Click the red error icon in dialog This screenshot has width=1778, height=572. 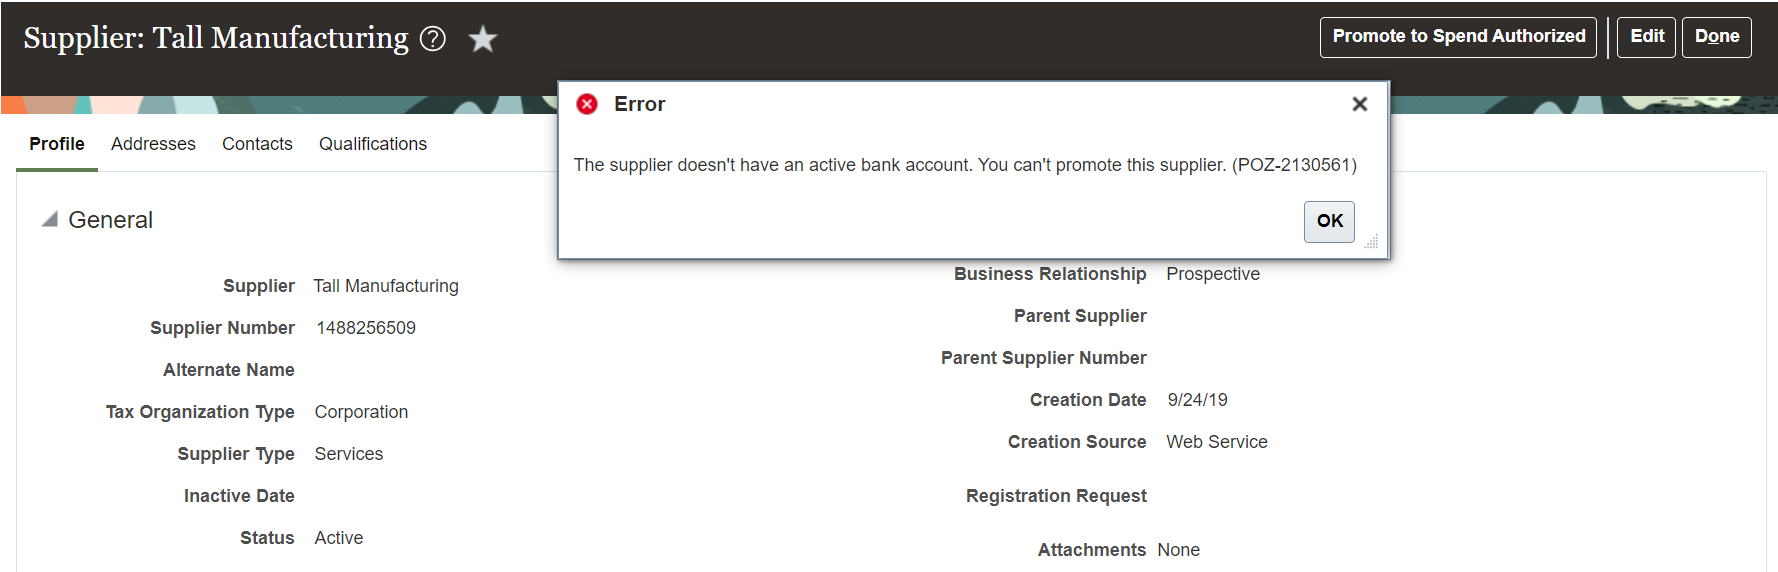(x=587, y=104)
